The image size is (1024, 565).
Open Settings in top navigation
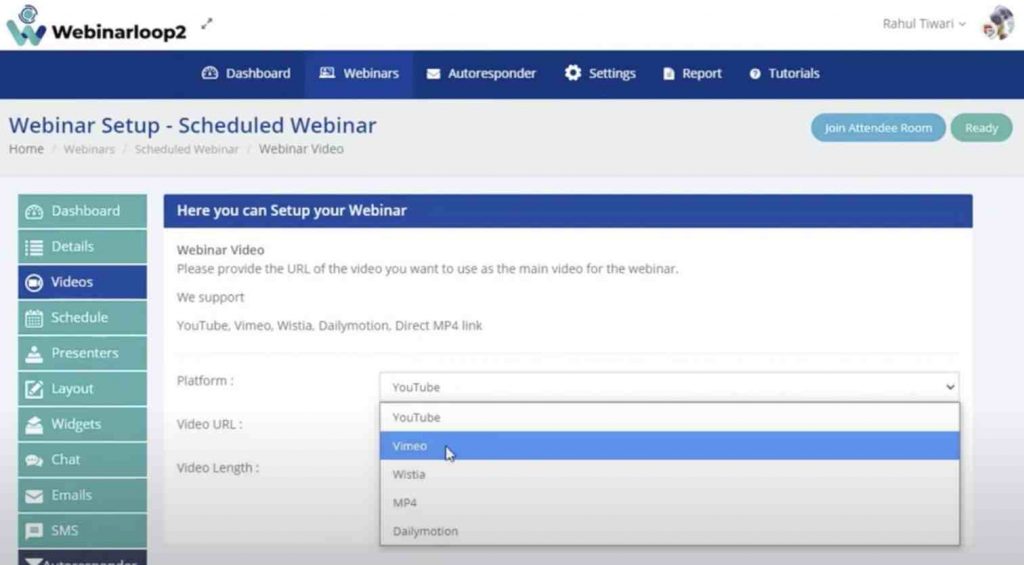click(600, 73)
